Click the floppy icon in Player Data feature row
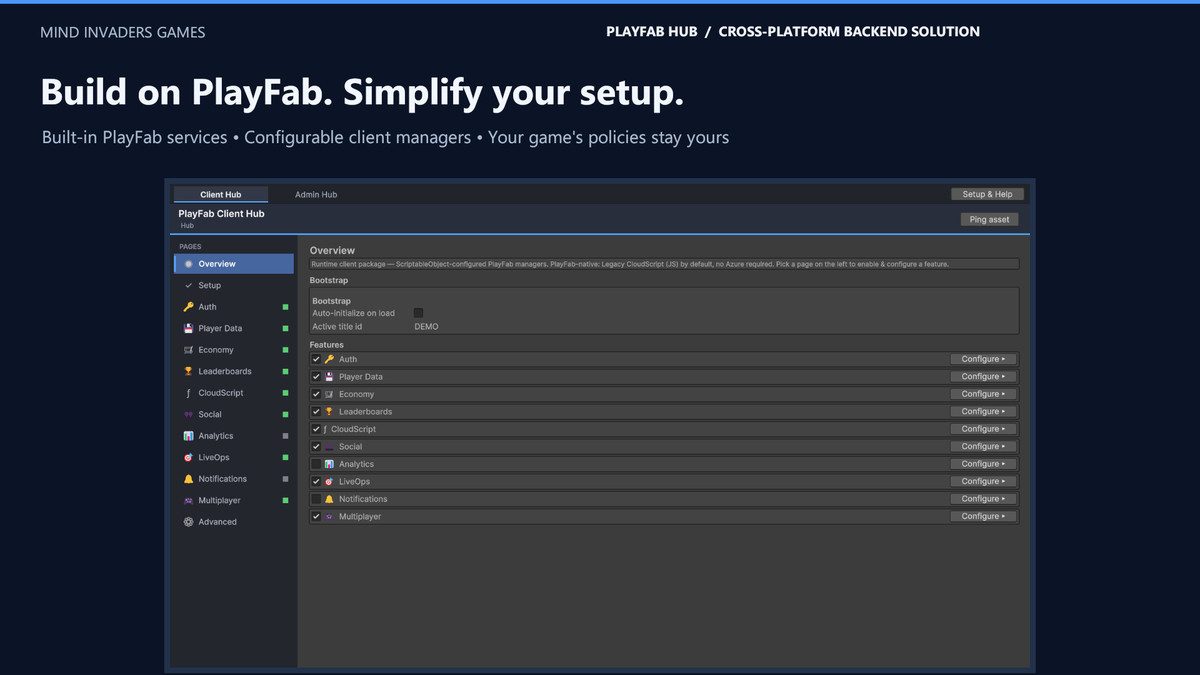 [x=330, y=377]
